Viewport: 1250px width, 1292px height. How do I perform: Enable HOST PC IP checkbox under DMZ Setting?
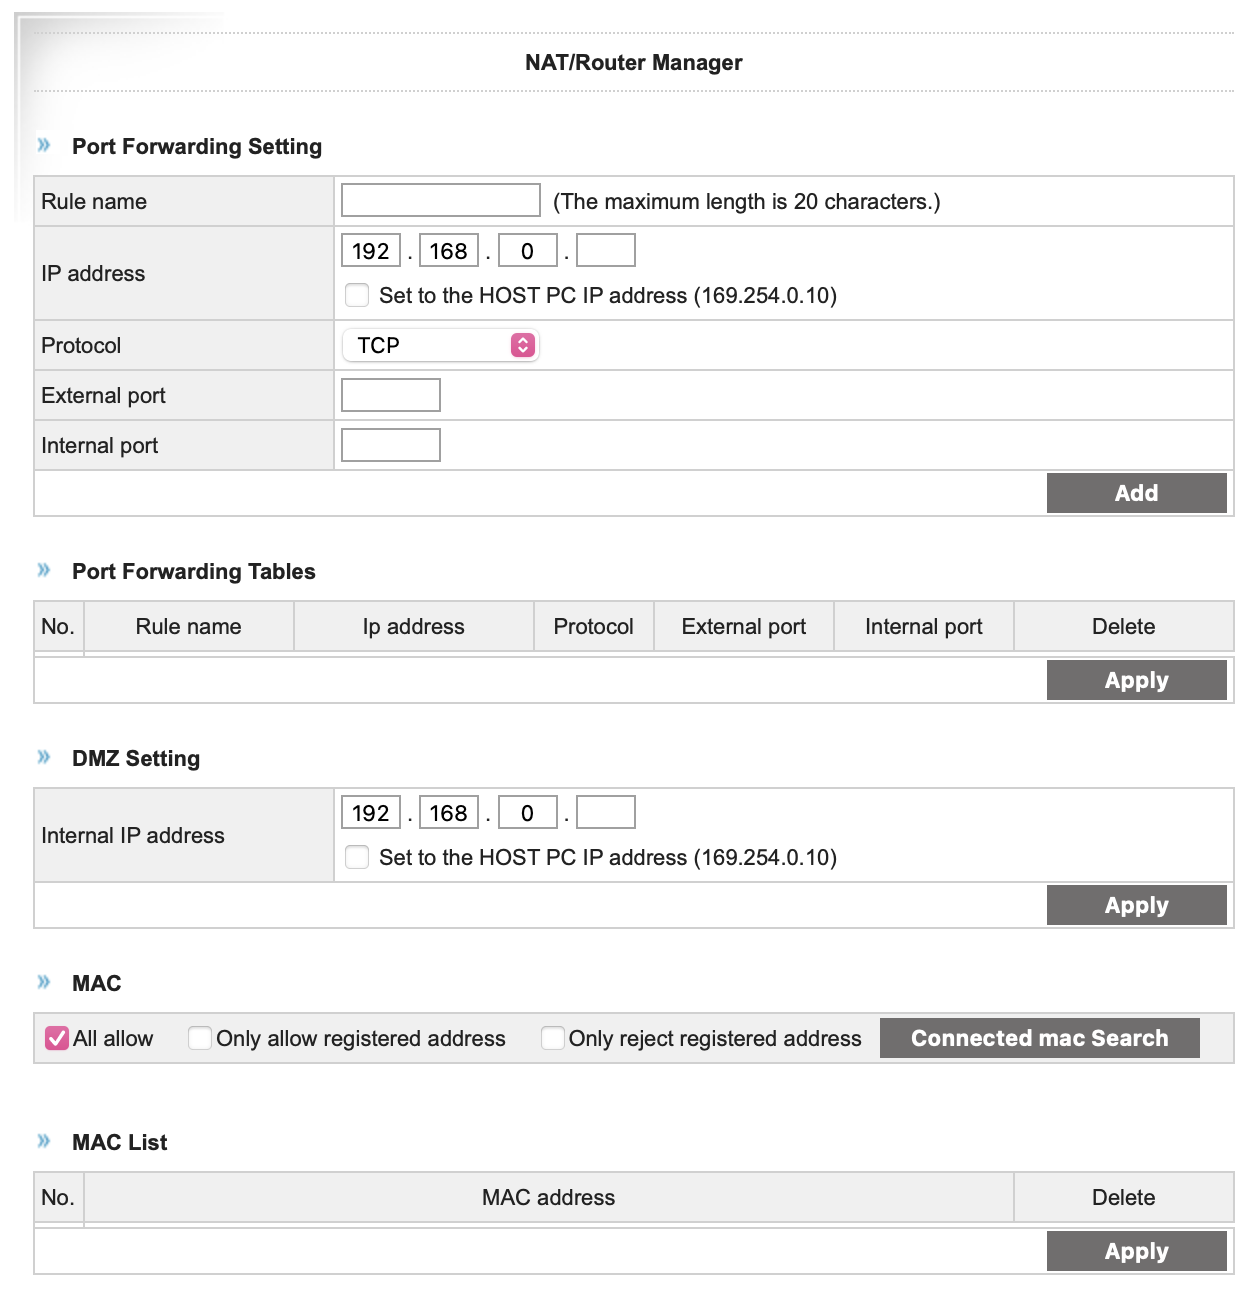(x=357, y=857)
